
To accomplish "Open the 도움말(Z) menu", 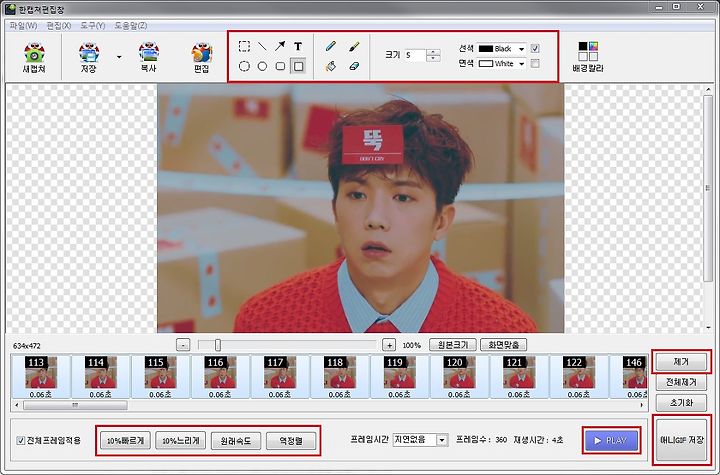I will (130, 26).
